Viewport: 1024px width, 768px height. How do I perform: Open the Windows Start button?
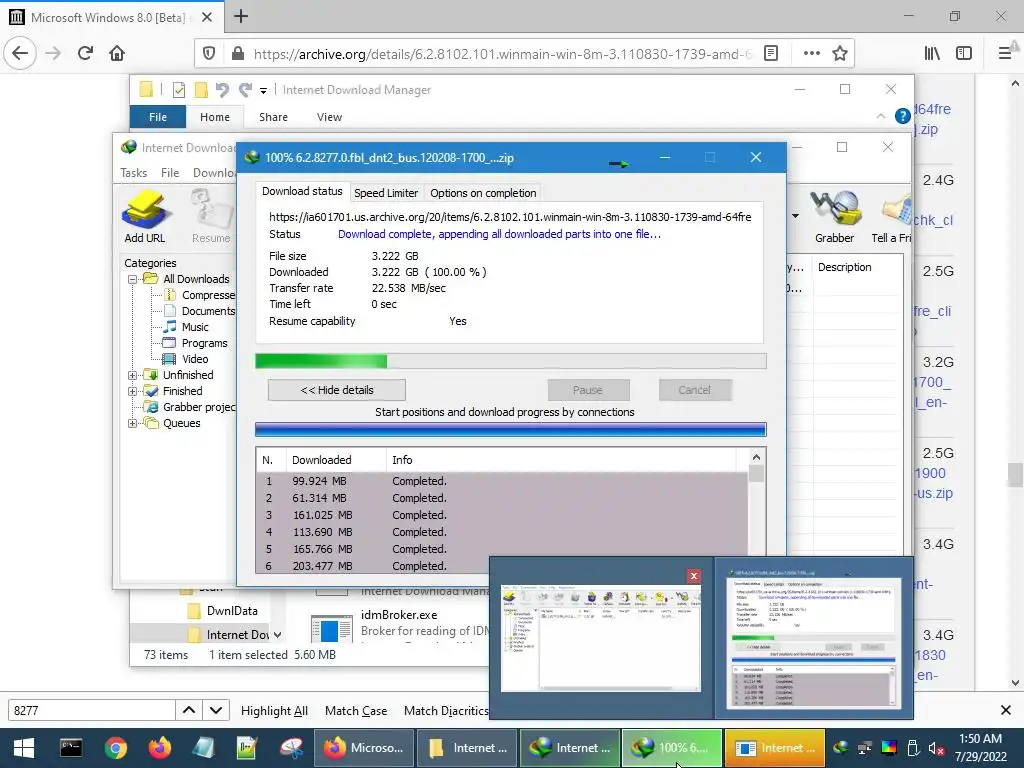pyautogui.click(x=24, y=748)
